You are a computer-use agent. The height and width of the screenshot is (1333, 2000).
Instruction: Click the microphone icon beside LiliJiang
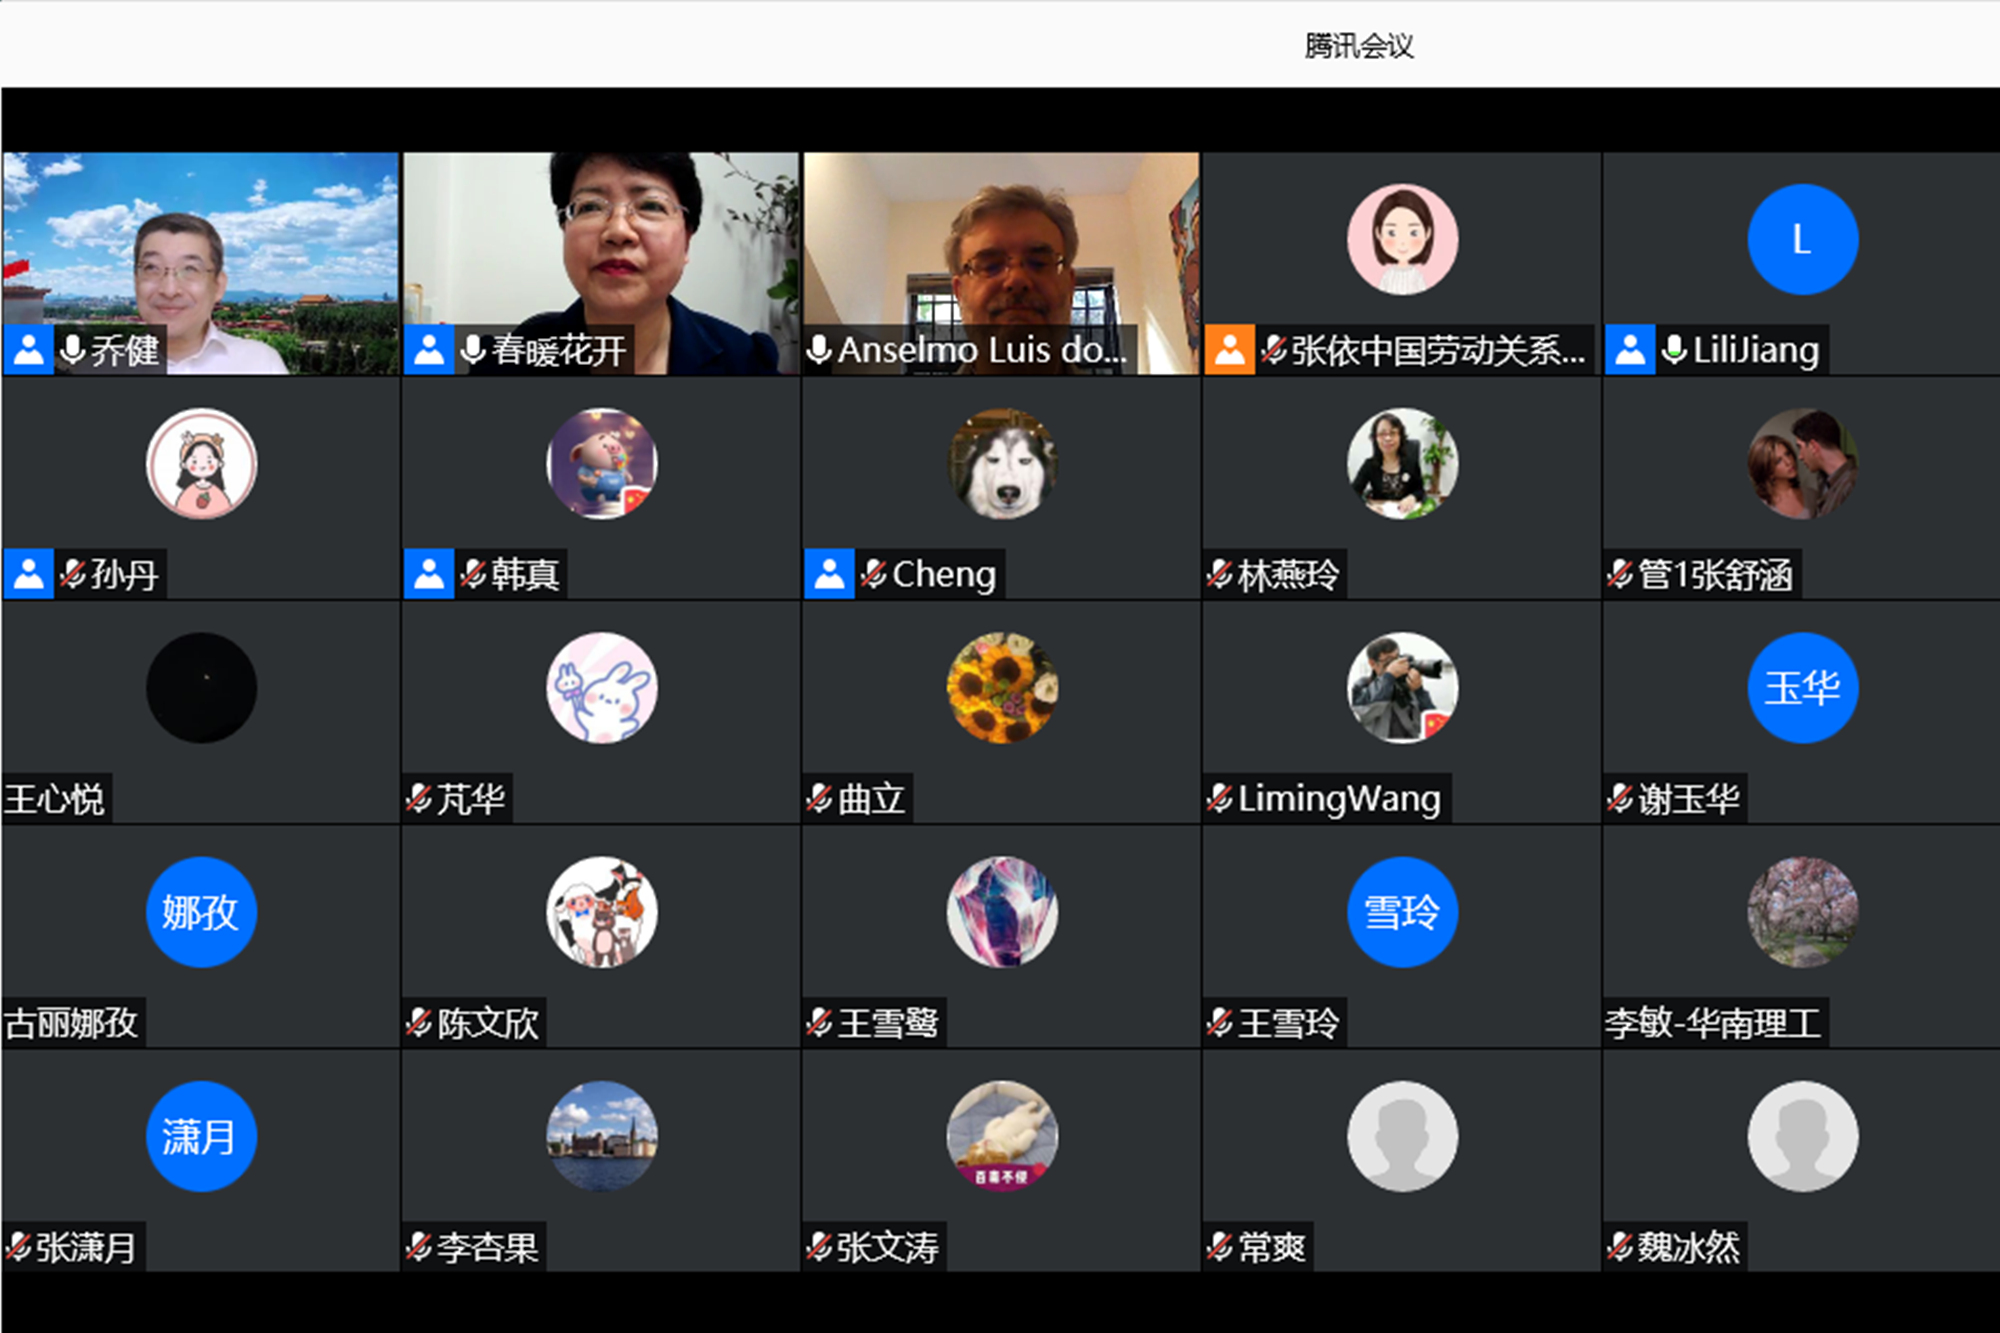coord(1673,350)
